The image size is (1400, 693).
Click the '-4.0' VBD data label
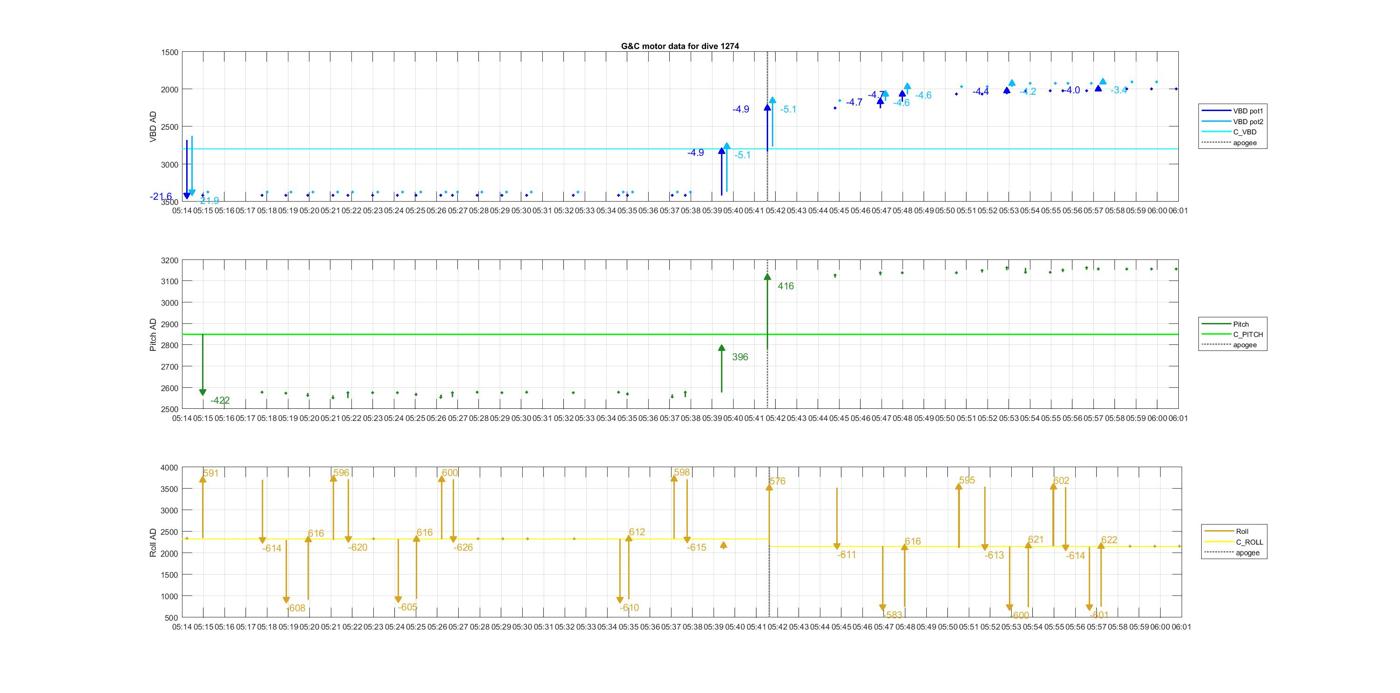[x=1070, y=90]
